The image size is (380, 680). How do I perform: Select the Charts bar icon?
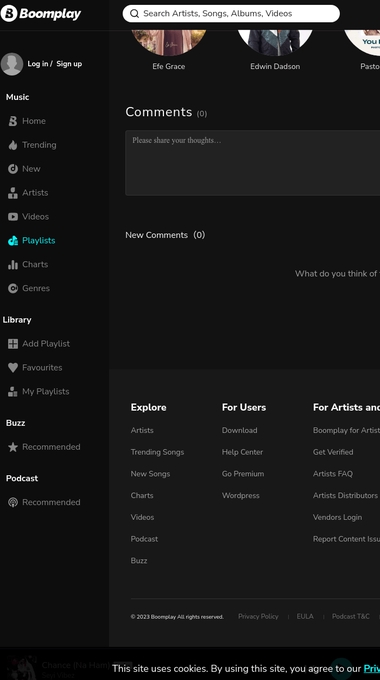(13, 264)
